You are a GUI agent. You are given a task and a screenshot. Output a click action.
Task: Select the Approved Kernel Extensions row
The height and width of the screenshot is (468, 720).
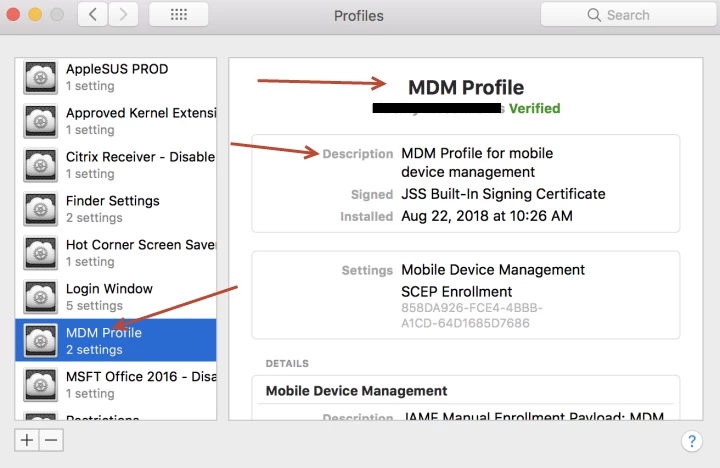pos(116,121)
